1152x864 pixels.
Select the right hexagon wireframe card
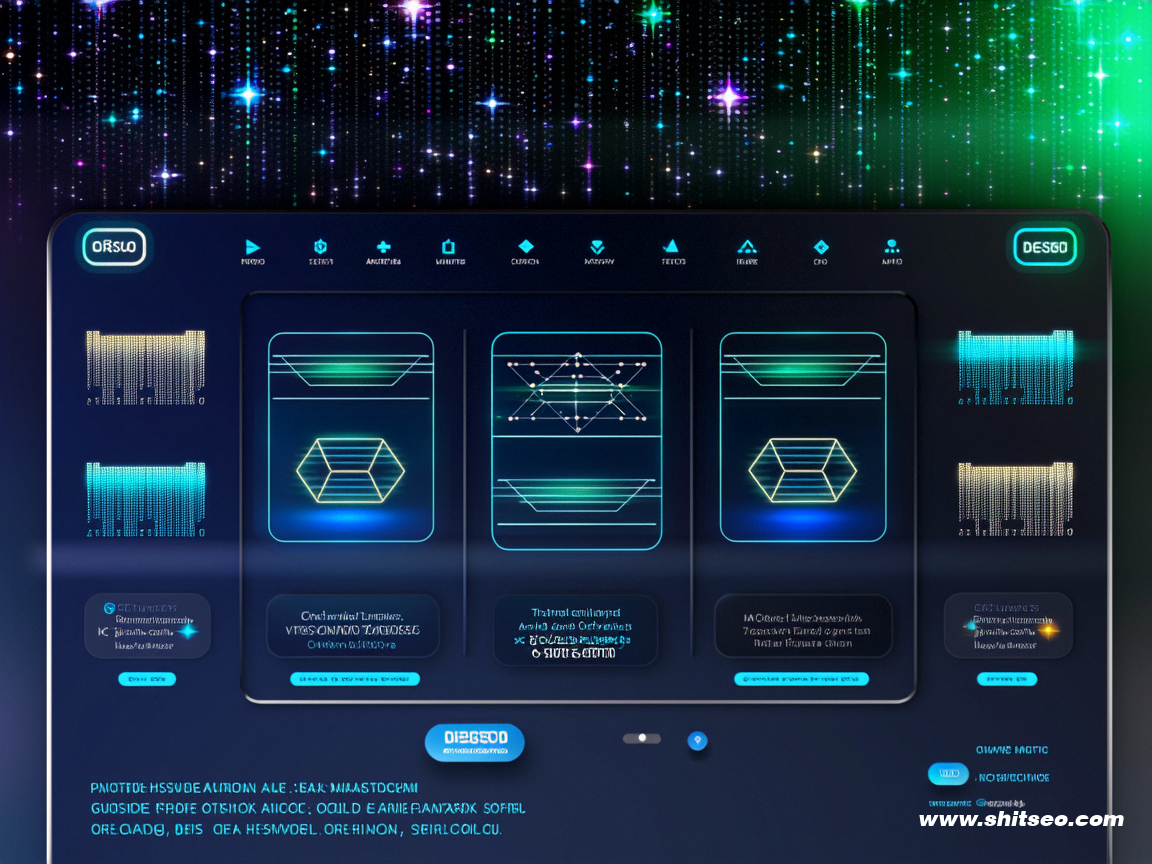[x=803, y=437]
